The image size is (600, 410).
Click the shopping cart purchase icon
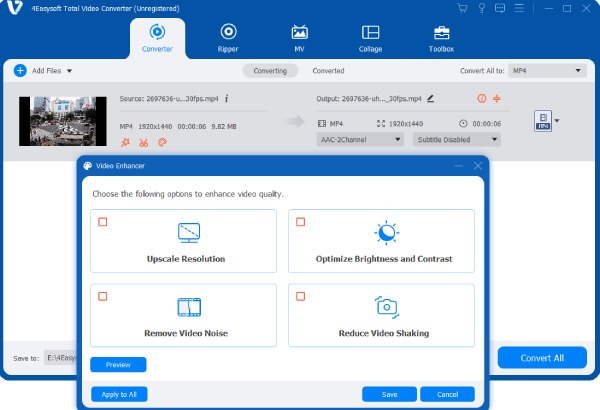point(462,8)
